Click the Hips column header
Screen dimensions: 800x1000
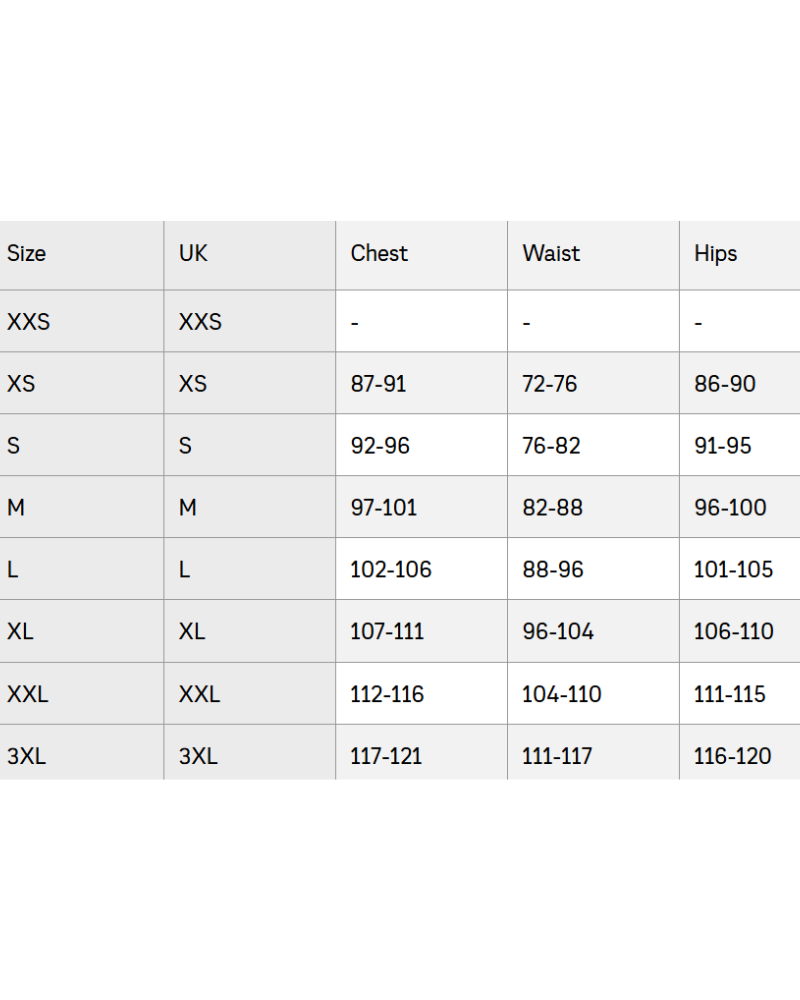click(715, 254)
